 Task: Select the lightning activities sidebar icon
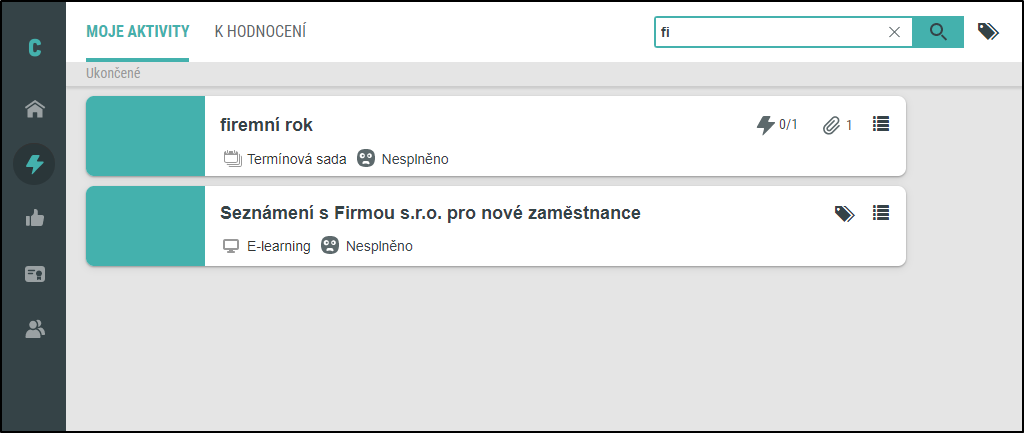tap(34, 164)
